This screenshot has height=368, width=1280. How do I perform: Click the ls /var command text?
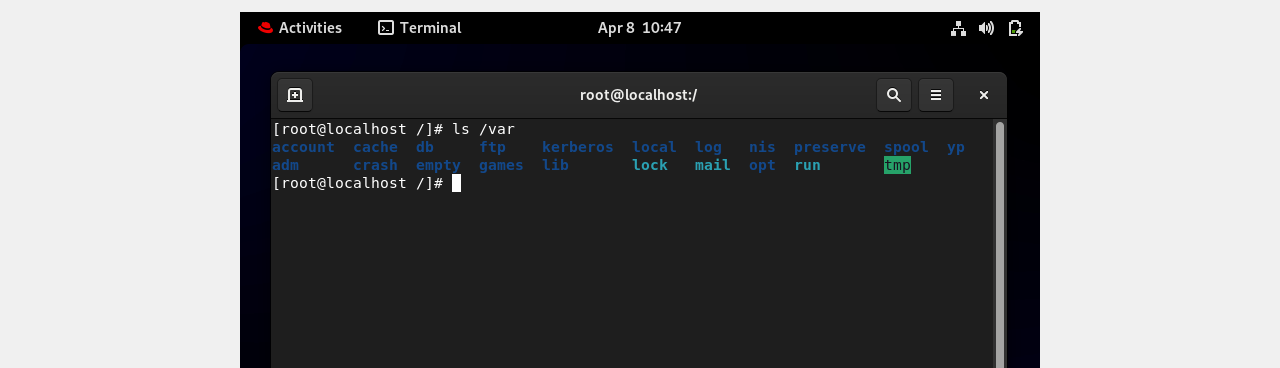(483, 129)
